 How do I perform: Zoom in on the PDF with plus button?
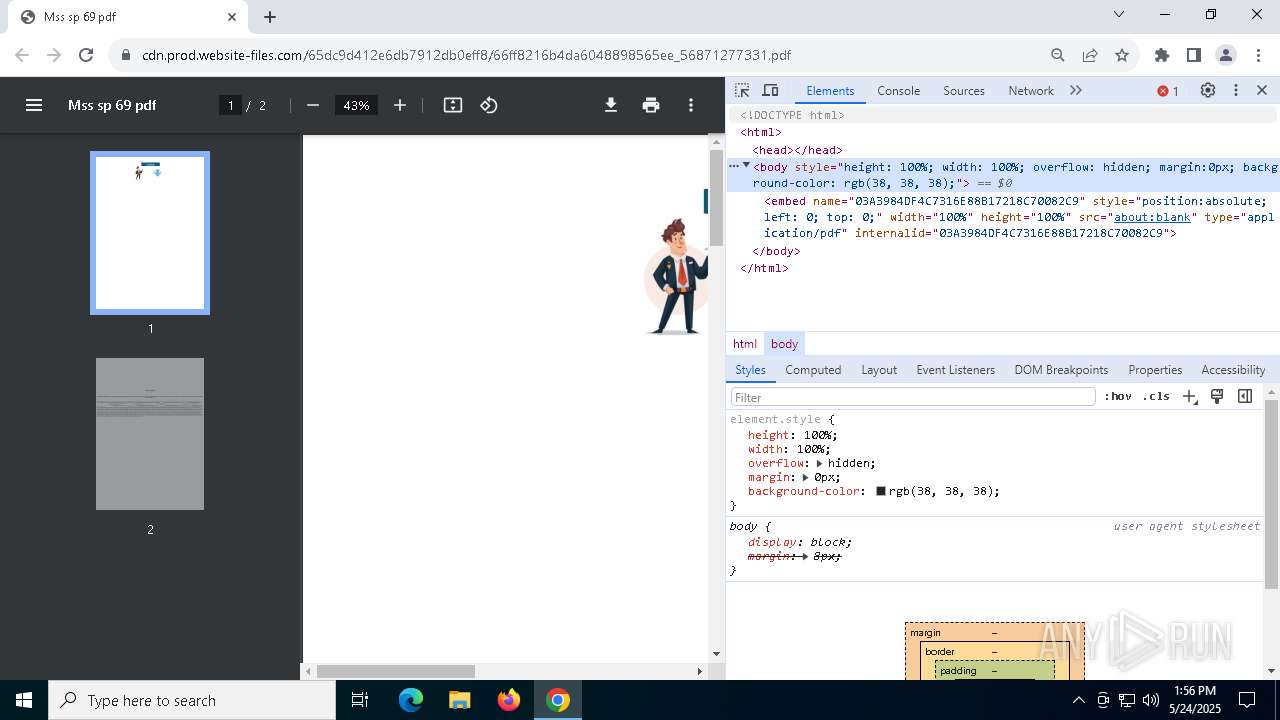[x=400, y=105]
